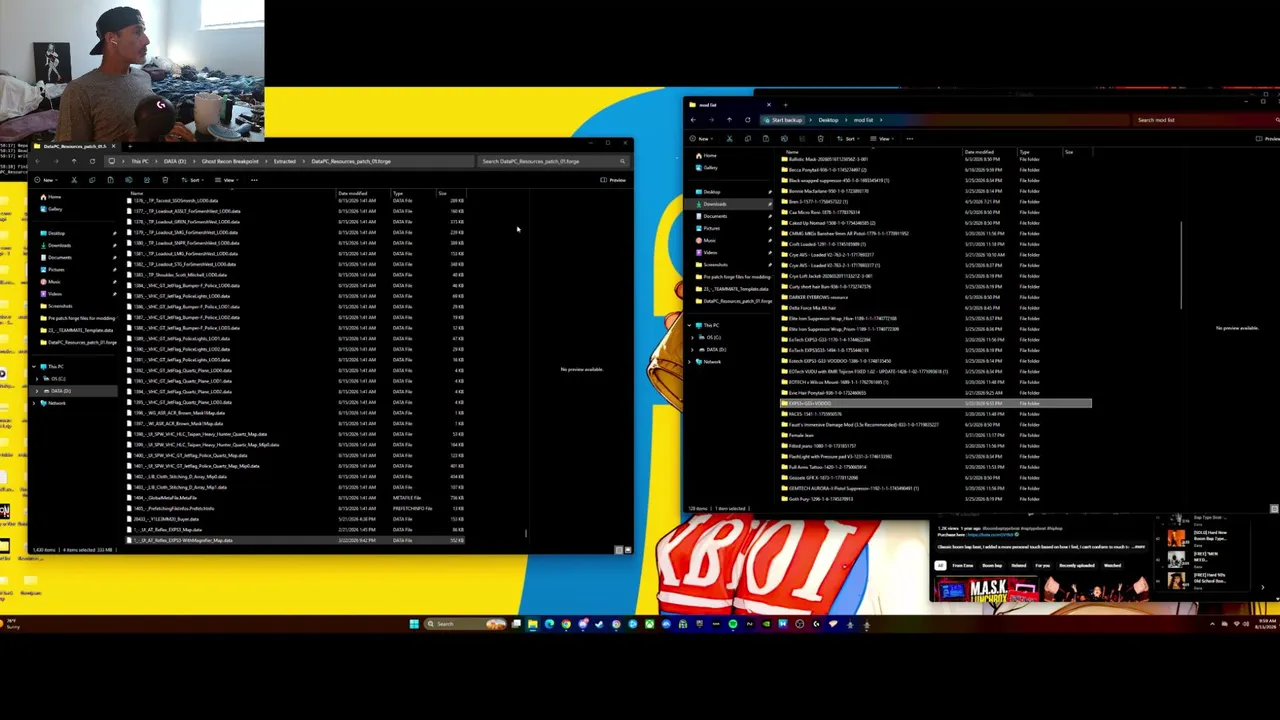Click Copy in the mod list window toolbar
1280x720 pixels.
tap(747, 139)
